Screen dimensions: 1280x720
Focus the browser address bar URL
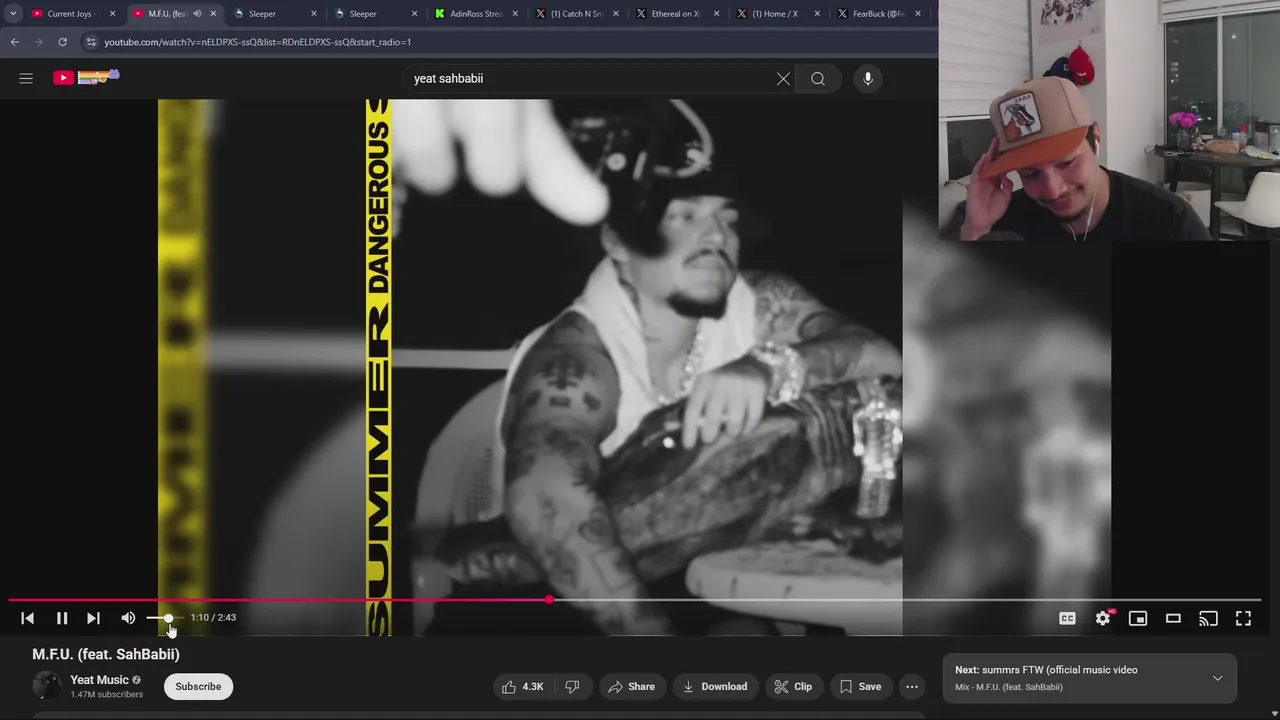258,42
